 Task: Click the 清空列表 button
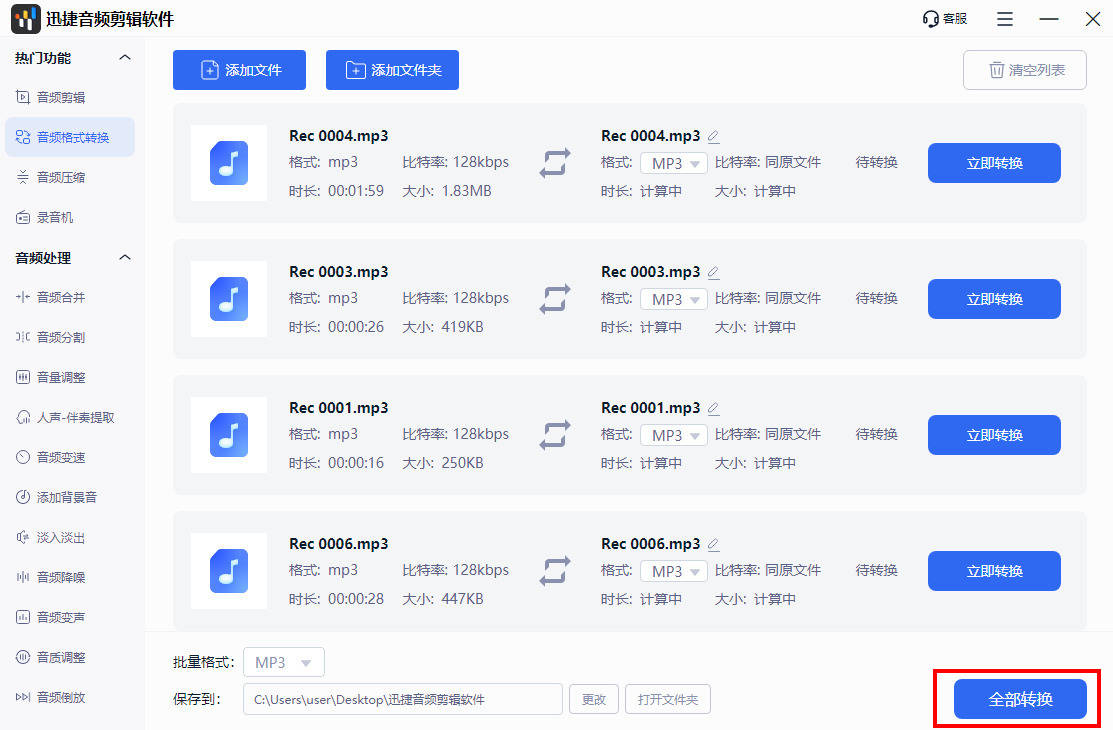pos(1024,70)
